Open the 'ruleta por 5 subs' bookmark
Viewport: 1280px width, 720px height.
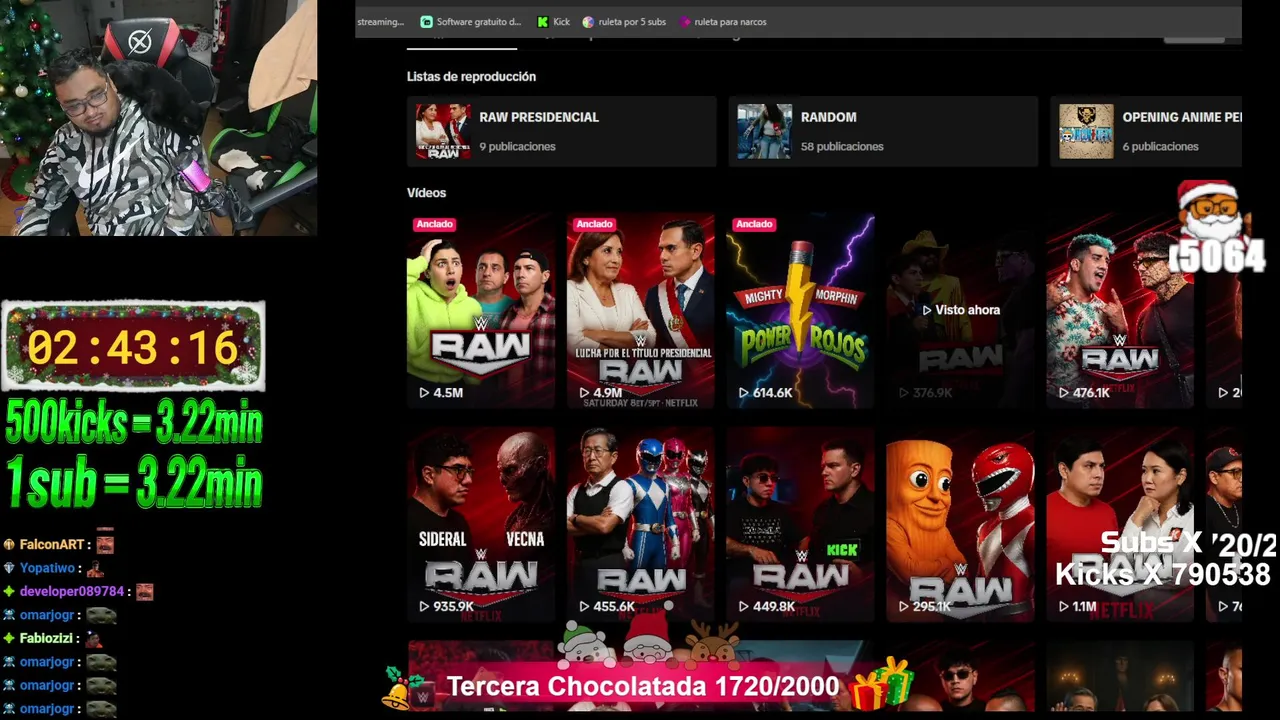[624, 22]
